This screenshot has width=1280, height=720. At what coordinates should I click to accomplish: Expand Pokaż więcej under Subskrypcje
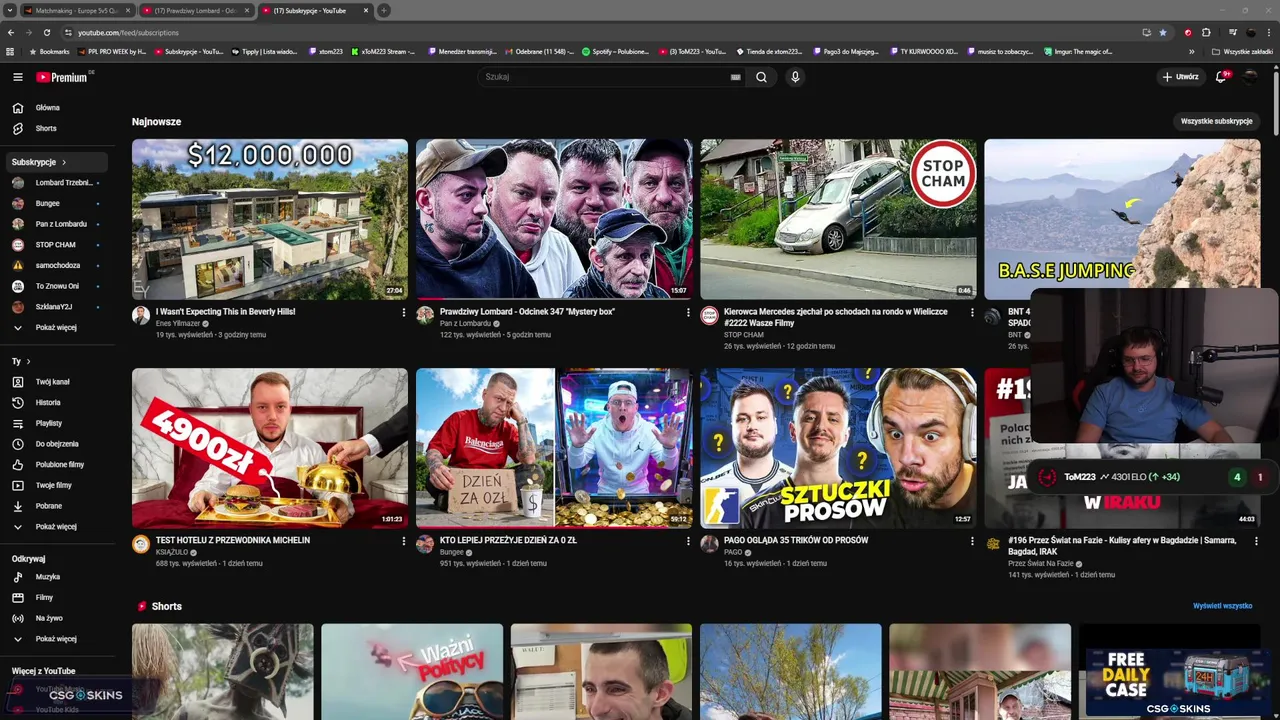[57, 328]
